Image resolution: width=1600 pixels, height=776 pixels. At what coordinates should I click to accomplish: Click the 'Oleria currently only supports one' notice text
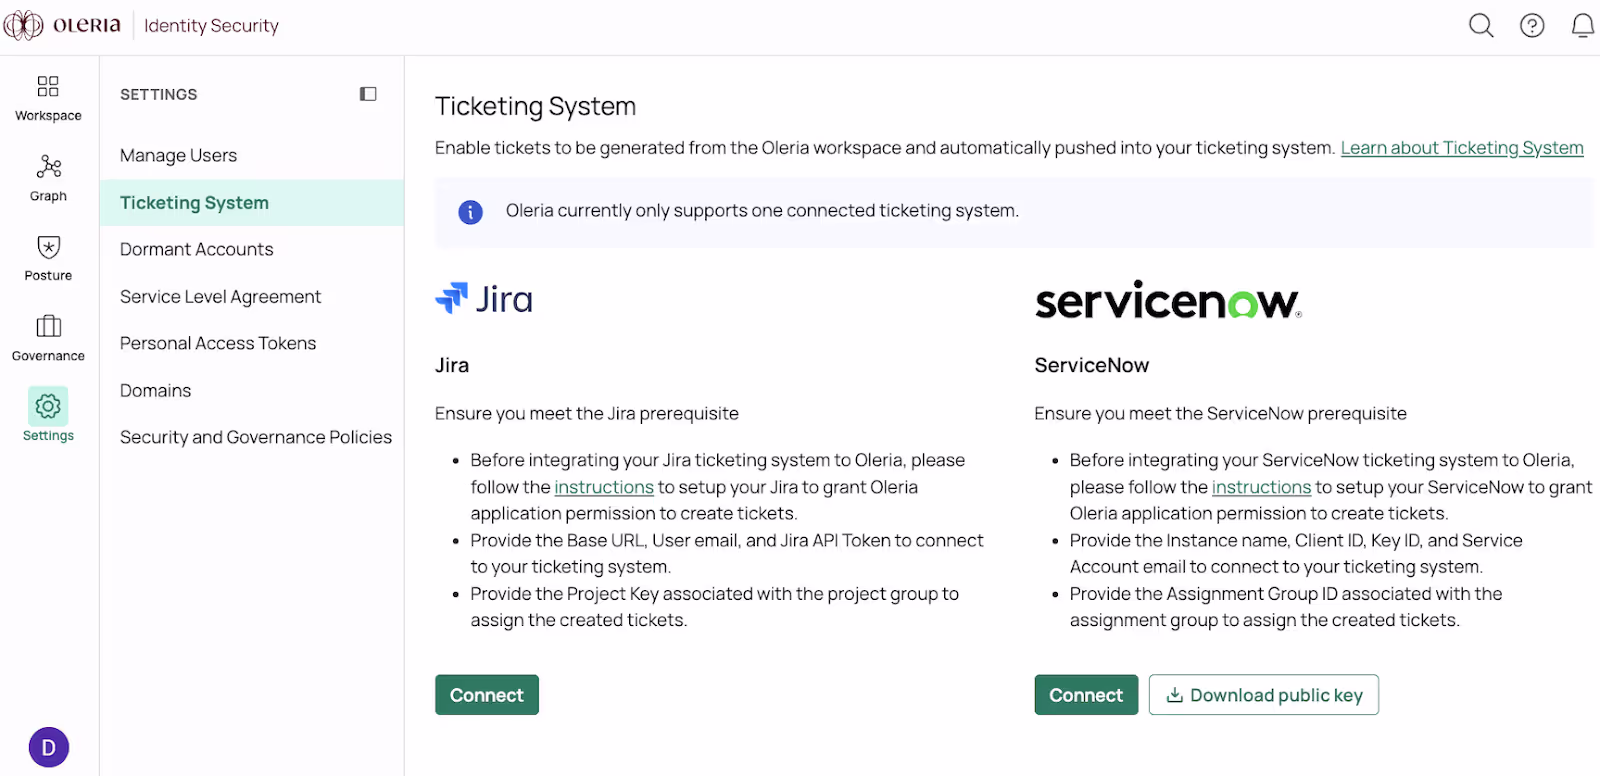point(762,211)
